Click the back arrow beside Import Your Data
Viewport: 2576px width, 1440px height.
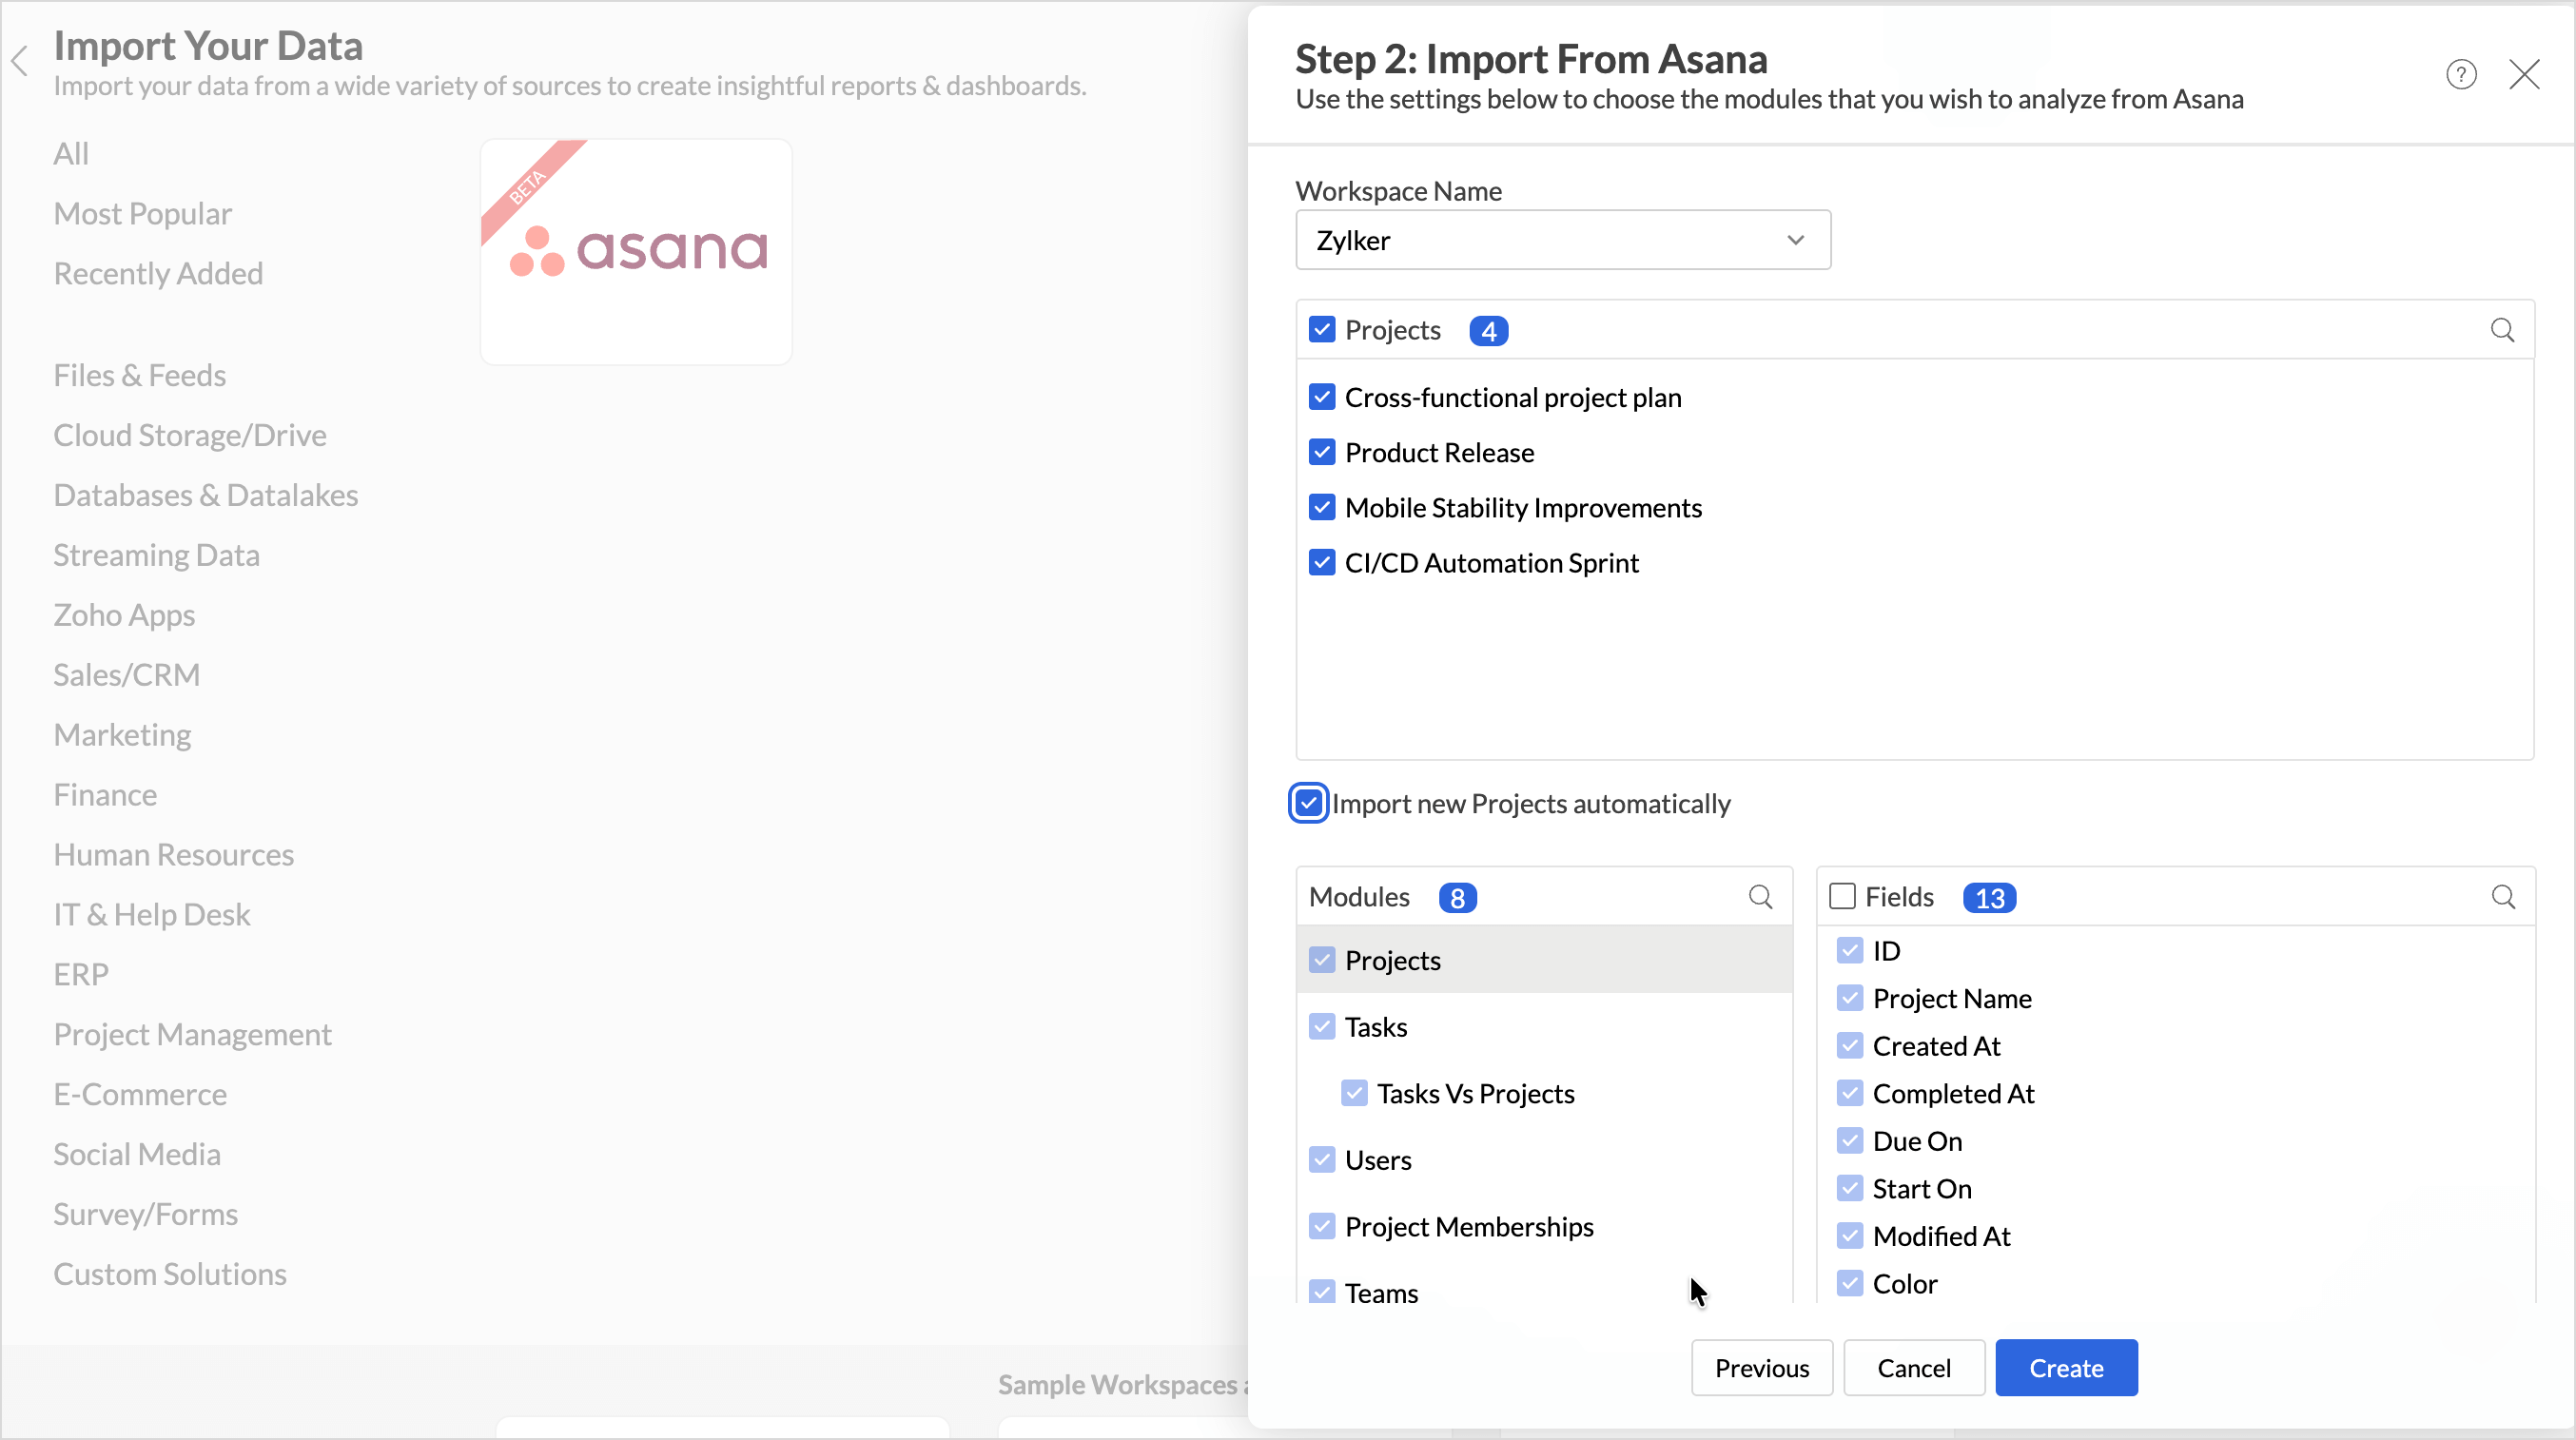click(20, 61)
